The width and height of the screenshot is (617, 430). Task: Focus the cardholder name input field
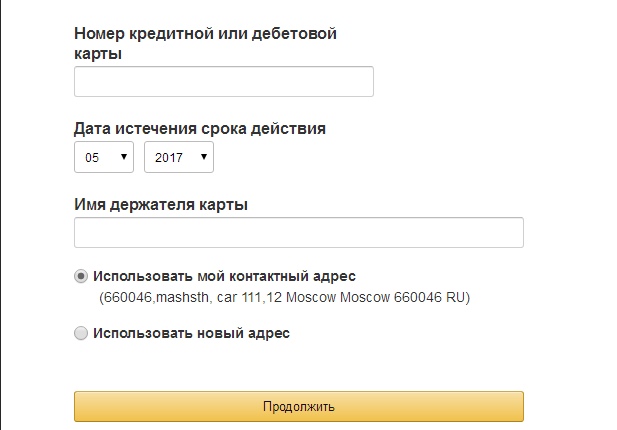298,233
